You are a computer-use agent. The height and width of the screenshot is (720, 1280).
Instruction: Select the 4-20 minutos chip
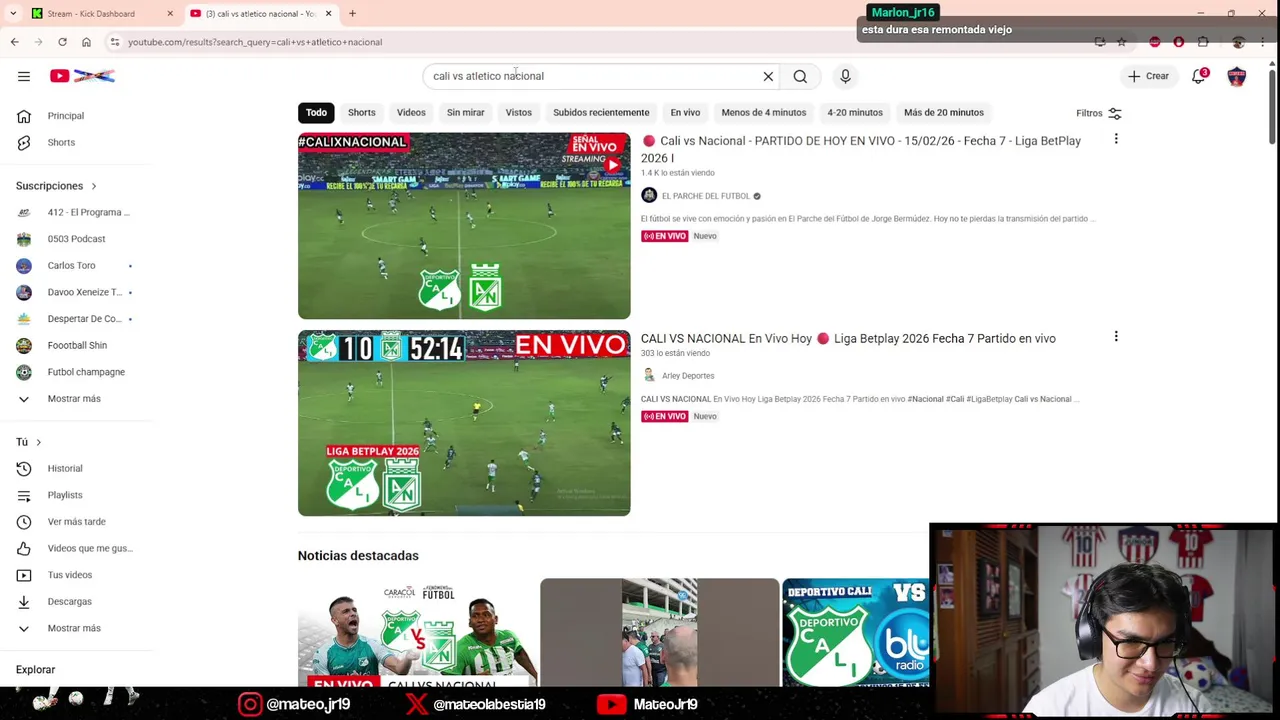point(855,112)
